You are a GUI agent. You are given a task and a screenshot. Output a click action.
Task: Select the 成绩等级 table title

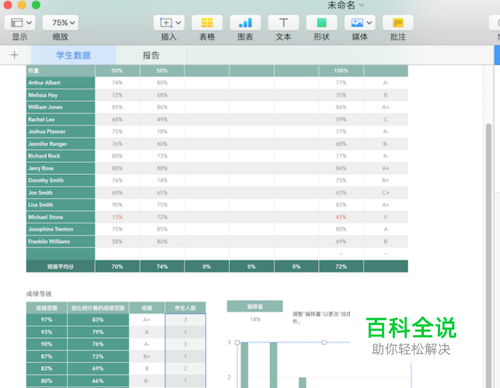coord(39,294)
